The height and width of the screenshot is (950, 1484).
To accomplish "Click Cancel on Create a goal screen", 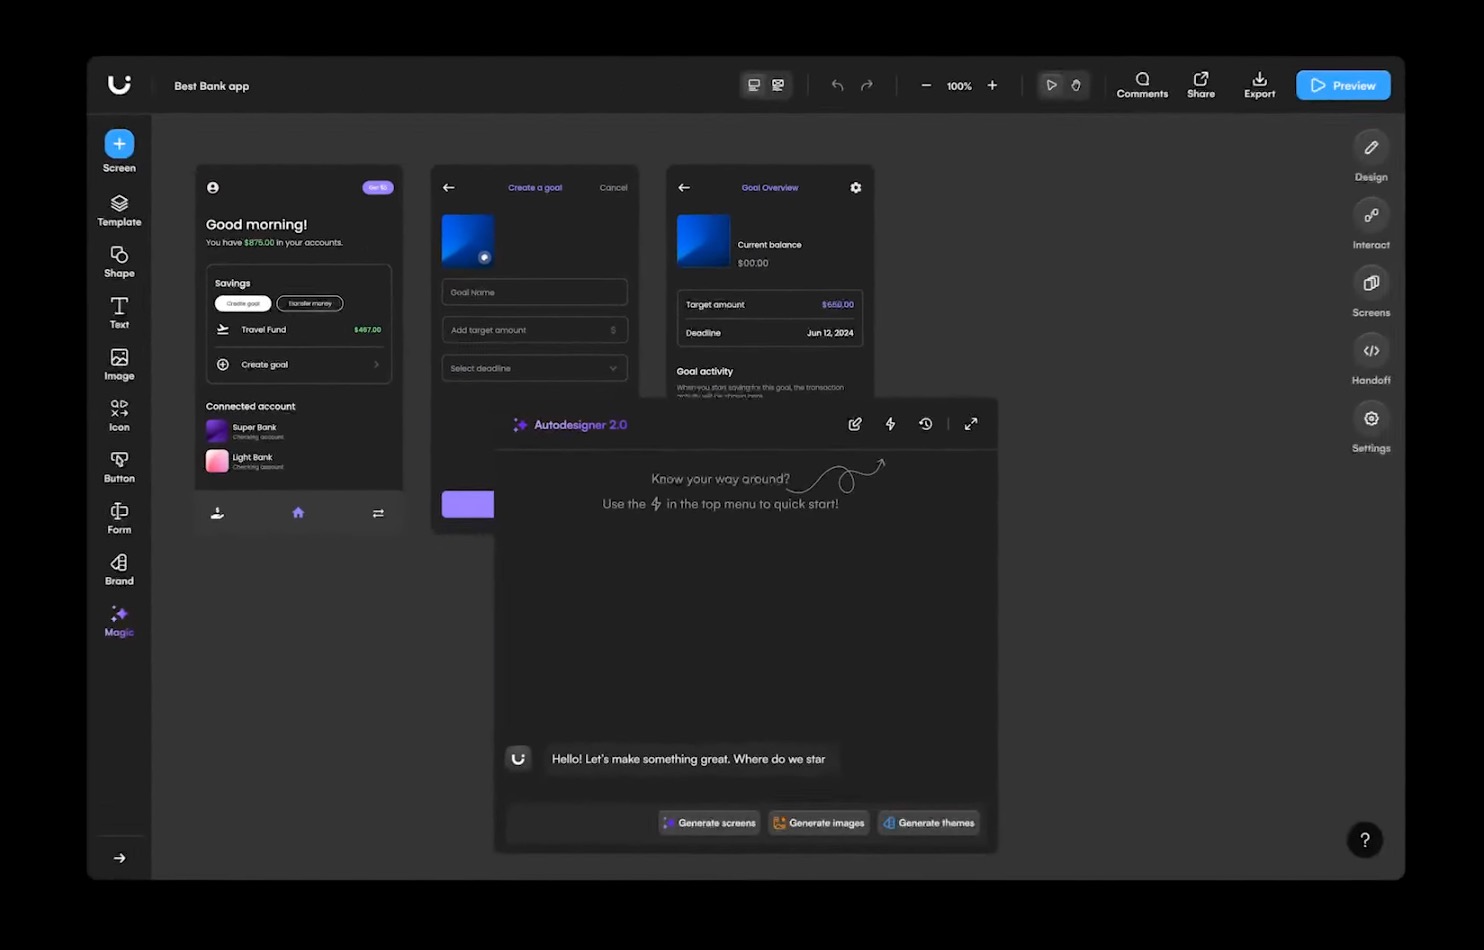I will click(613, 188).
